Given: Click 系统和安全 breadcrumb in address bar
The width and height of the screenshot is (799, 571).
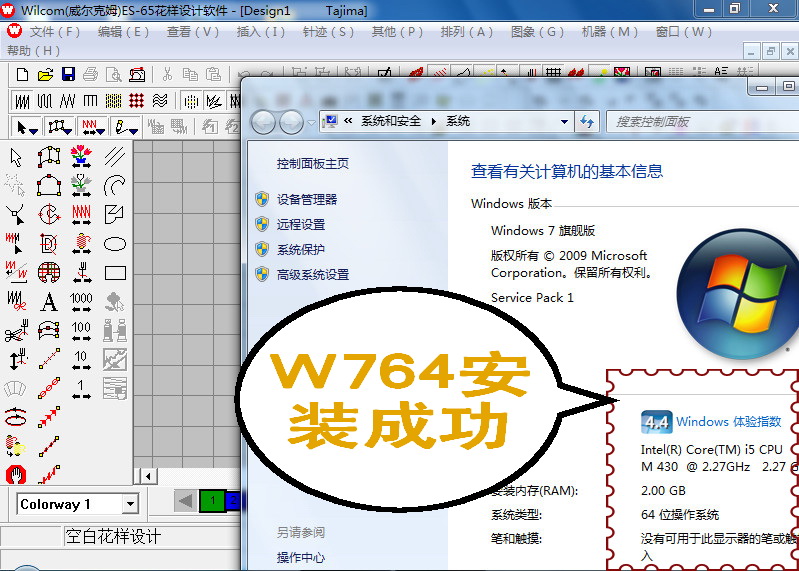Looking at the screenshot, I should 391,121.
